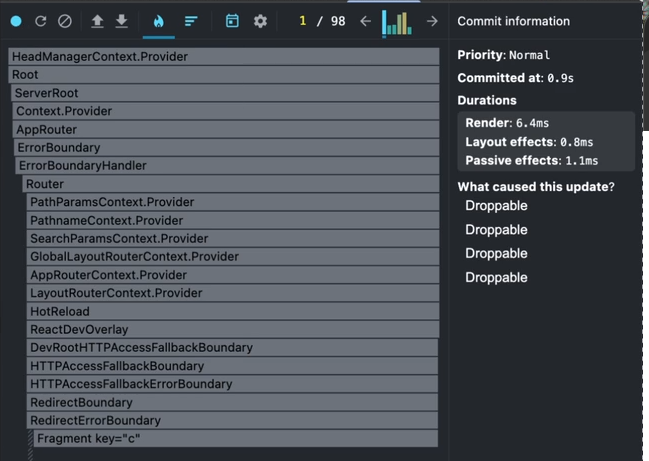The width and height of the screenshot is (649, 461).
Task: Reload and start profiling icon
Action: tap(41, 21)
